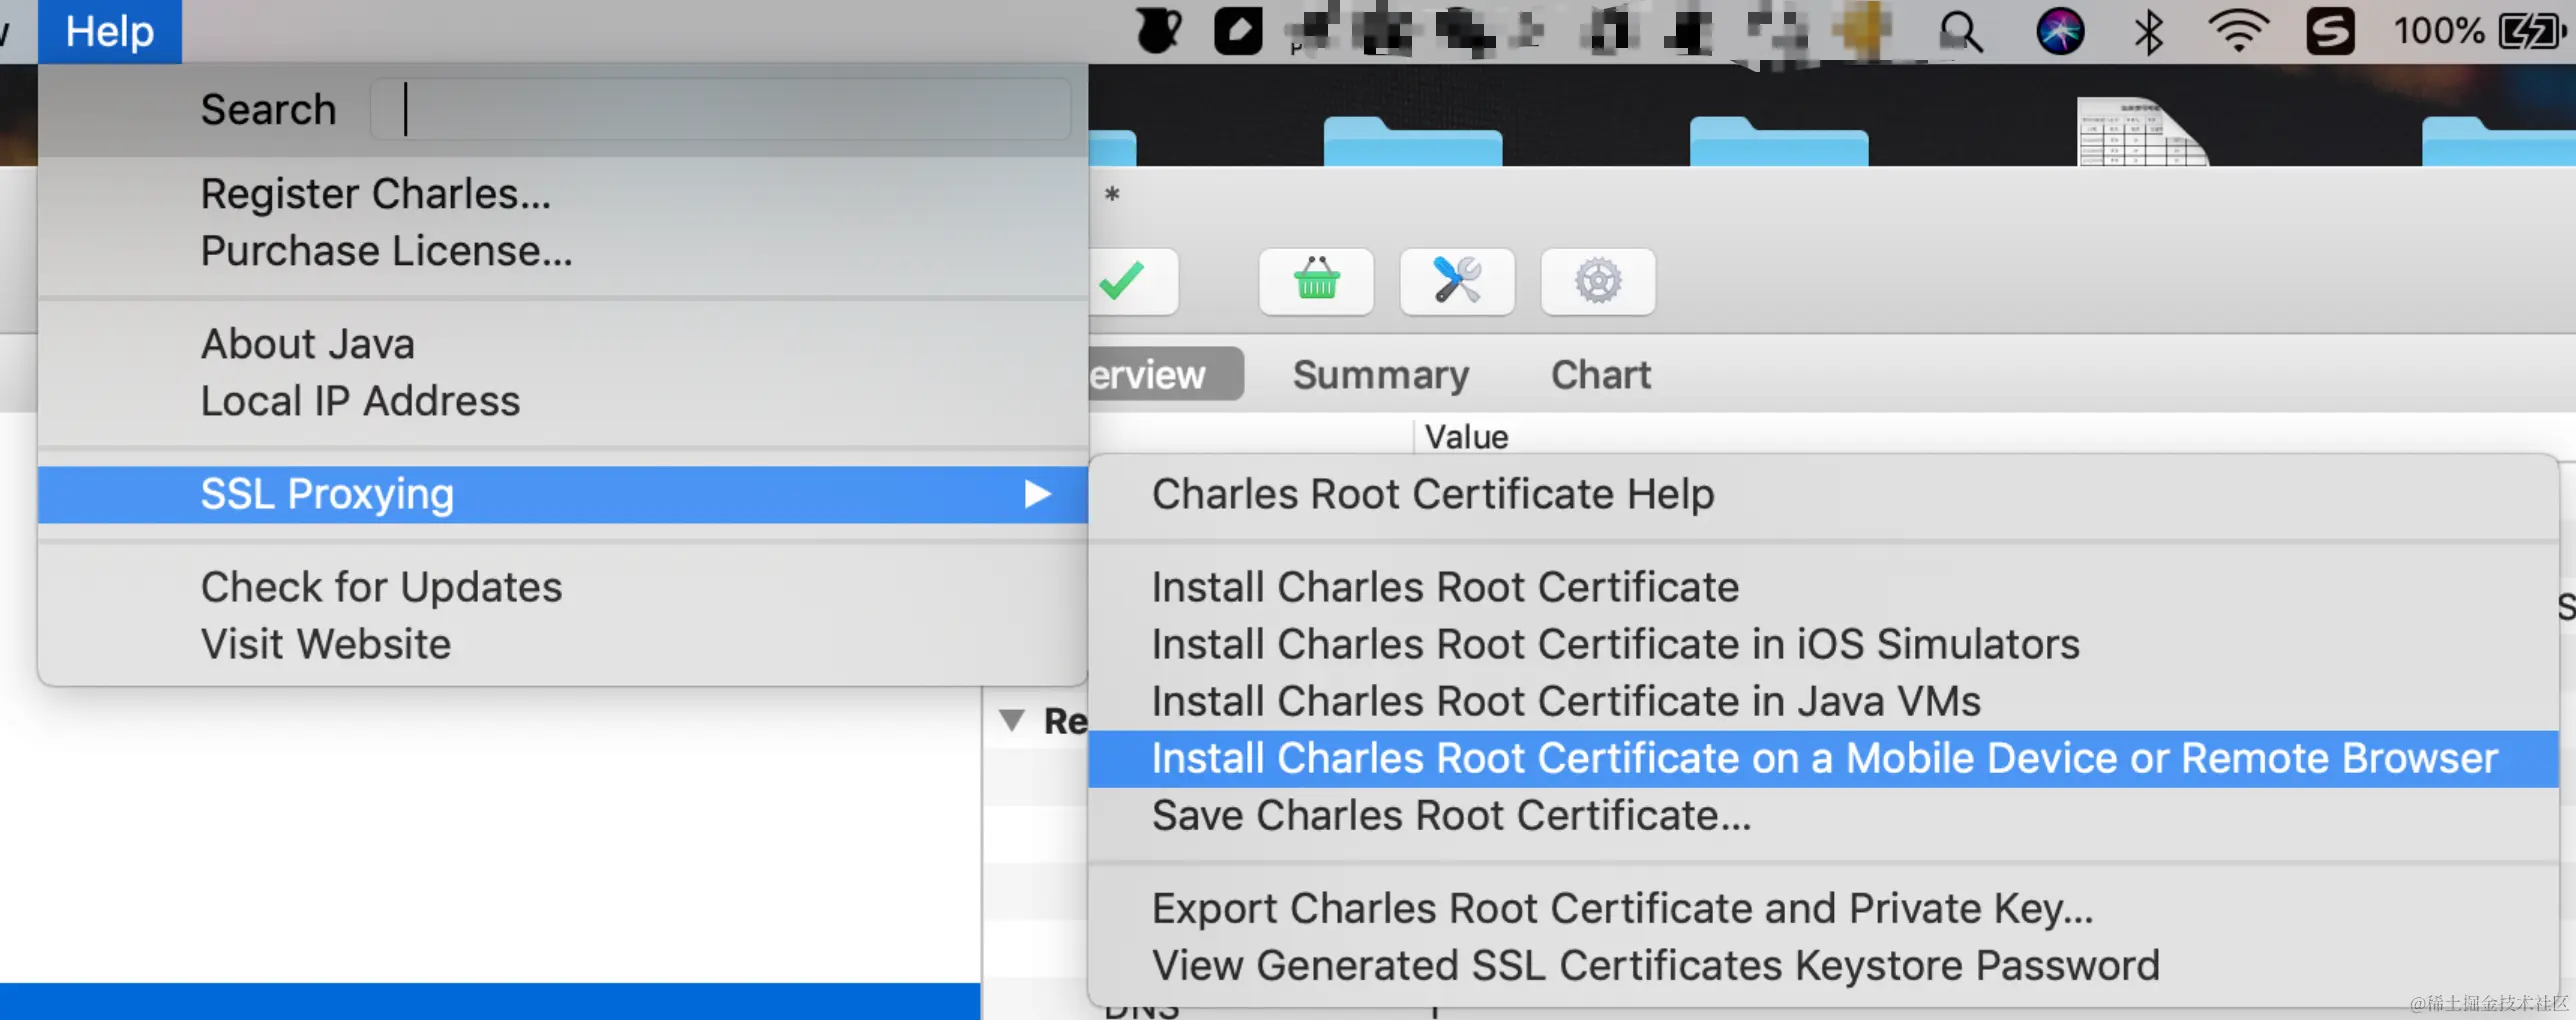Select Install Certificate in Java VMs

1822,701
